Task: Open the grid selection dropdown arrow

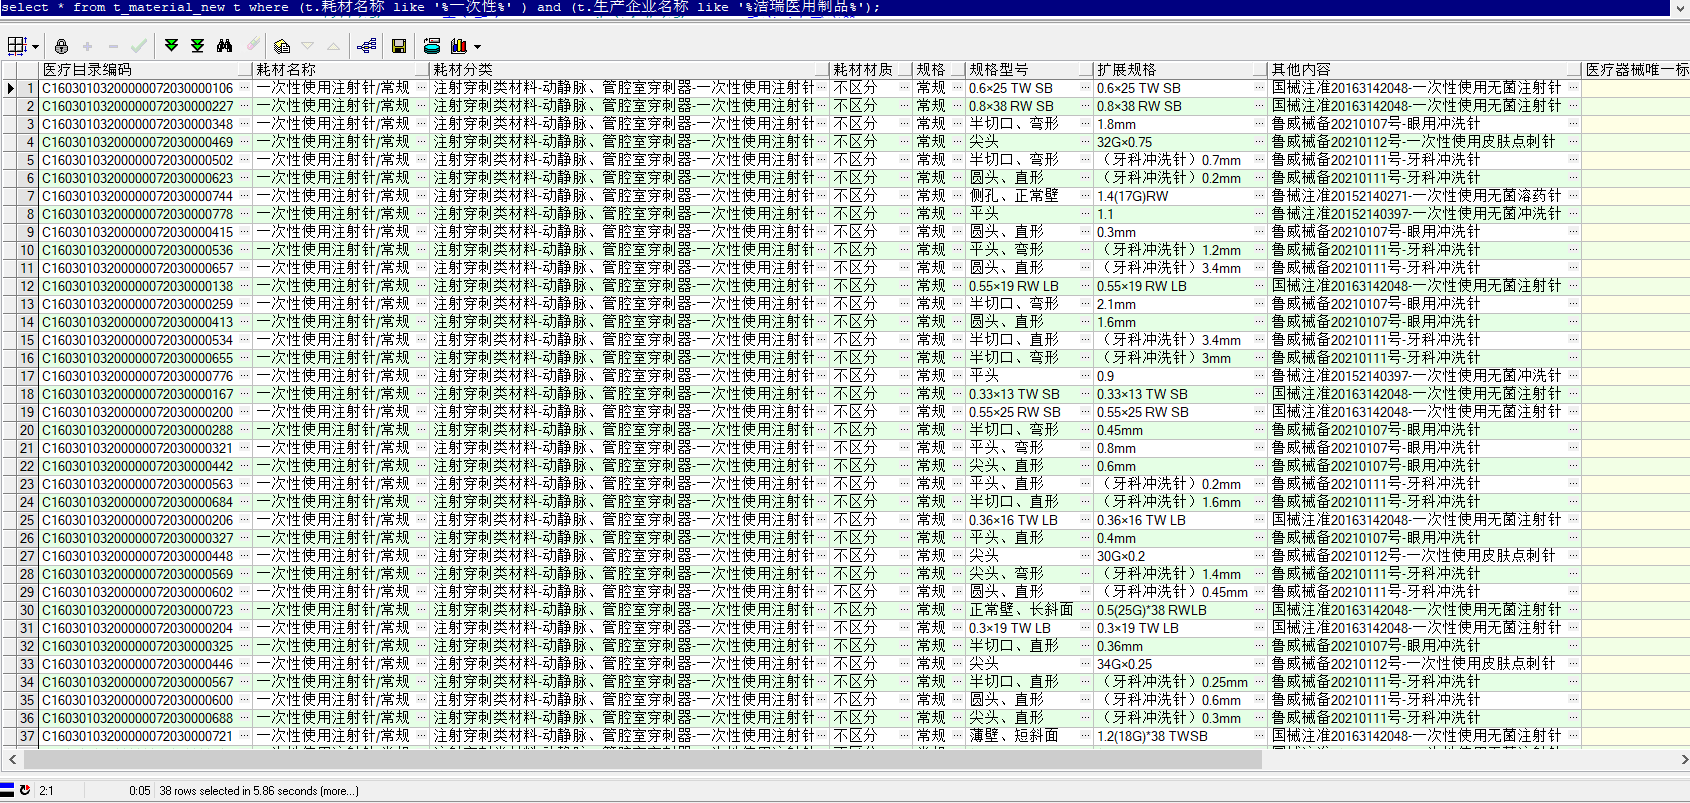Action: point(35,46)
